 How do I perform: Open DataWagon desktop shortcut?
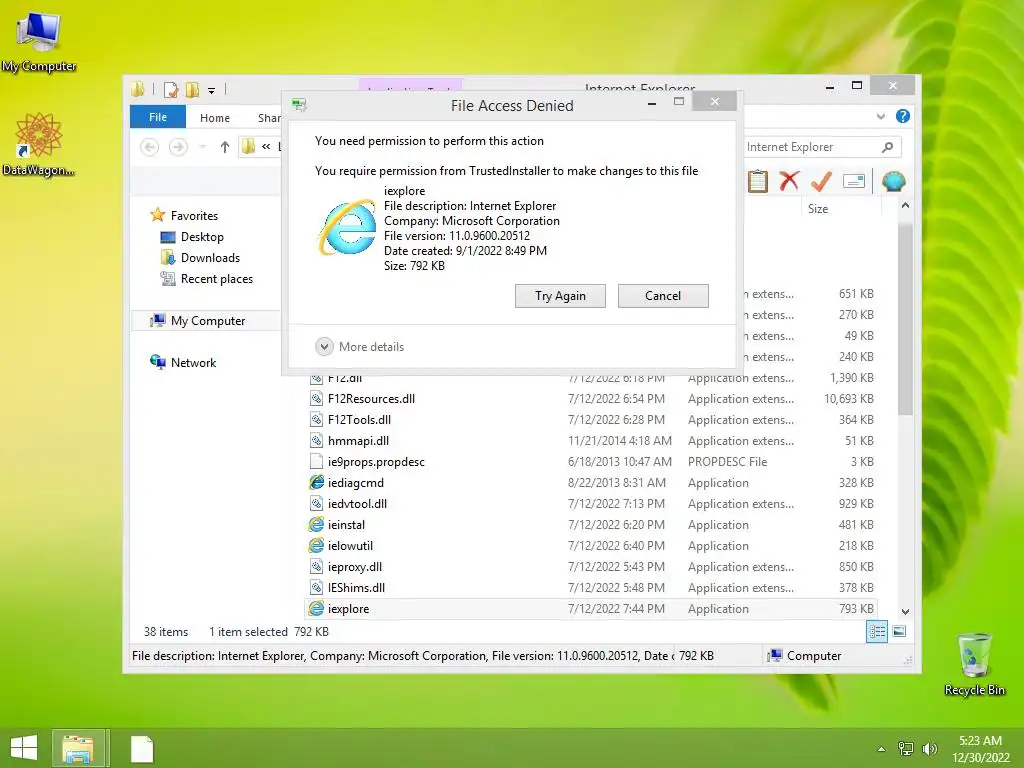[39, 144]
